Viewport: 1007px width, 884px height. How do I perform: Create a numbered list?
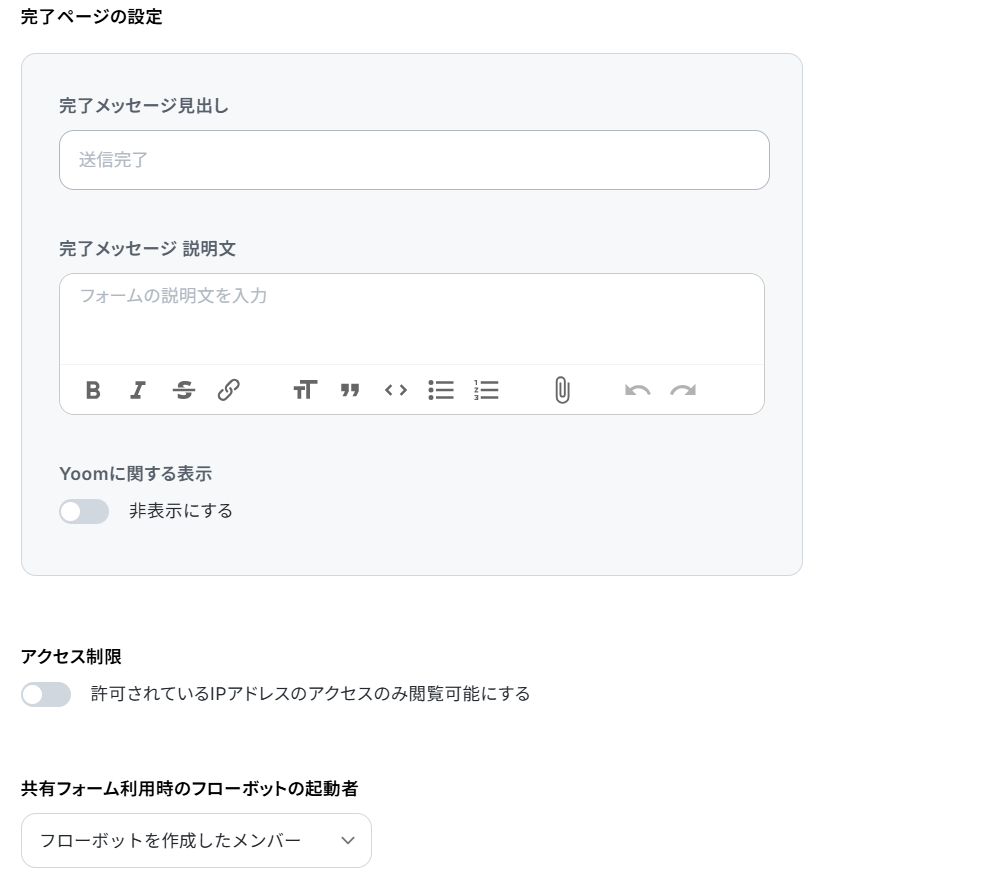[486, 390]
